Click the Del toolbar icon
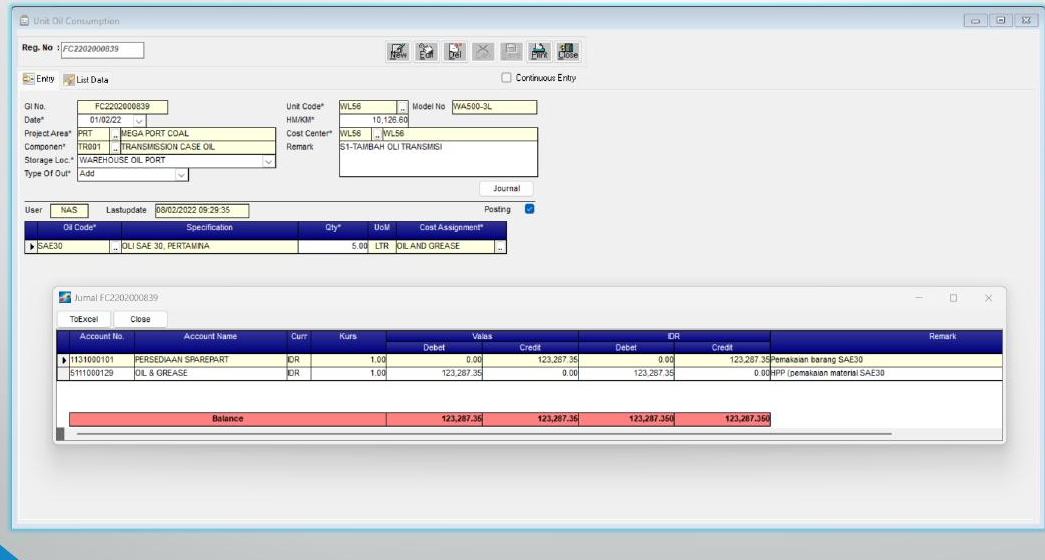 point(455,51)
